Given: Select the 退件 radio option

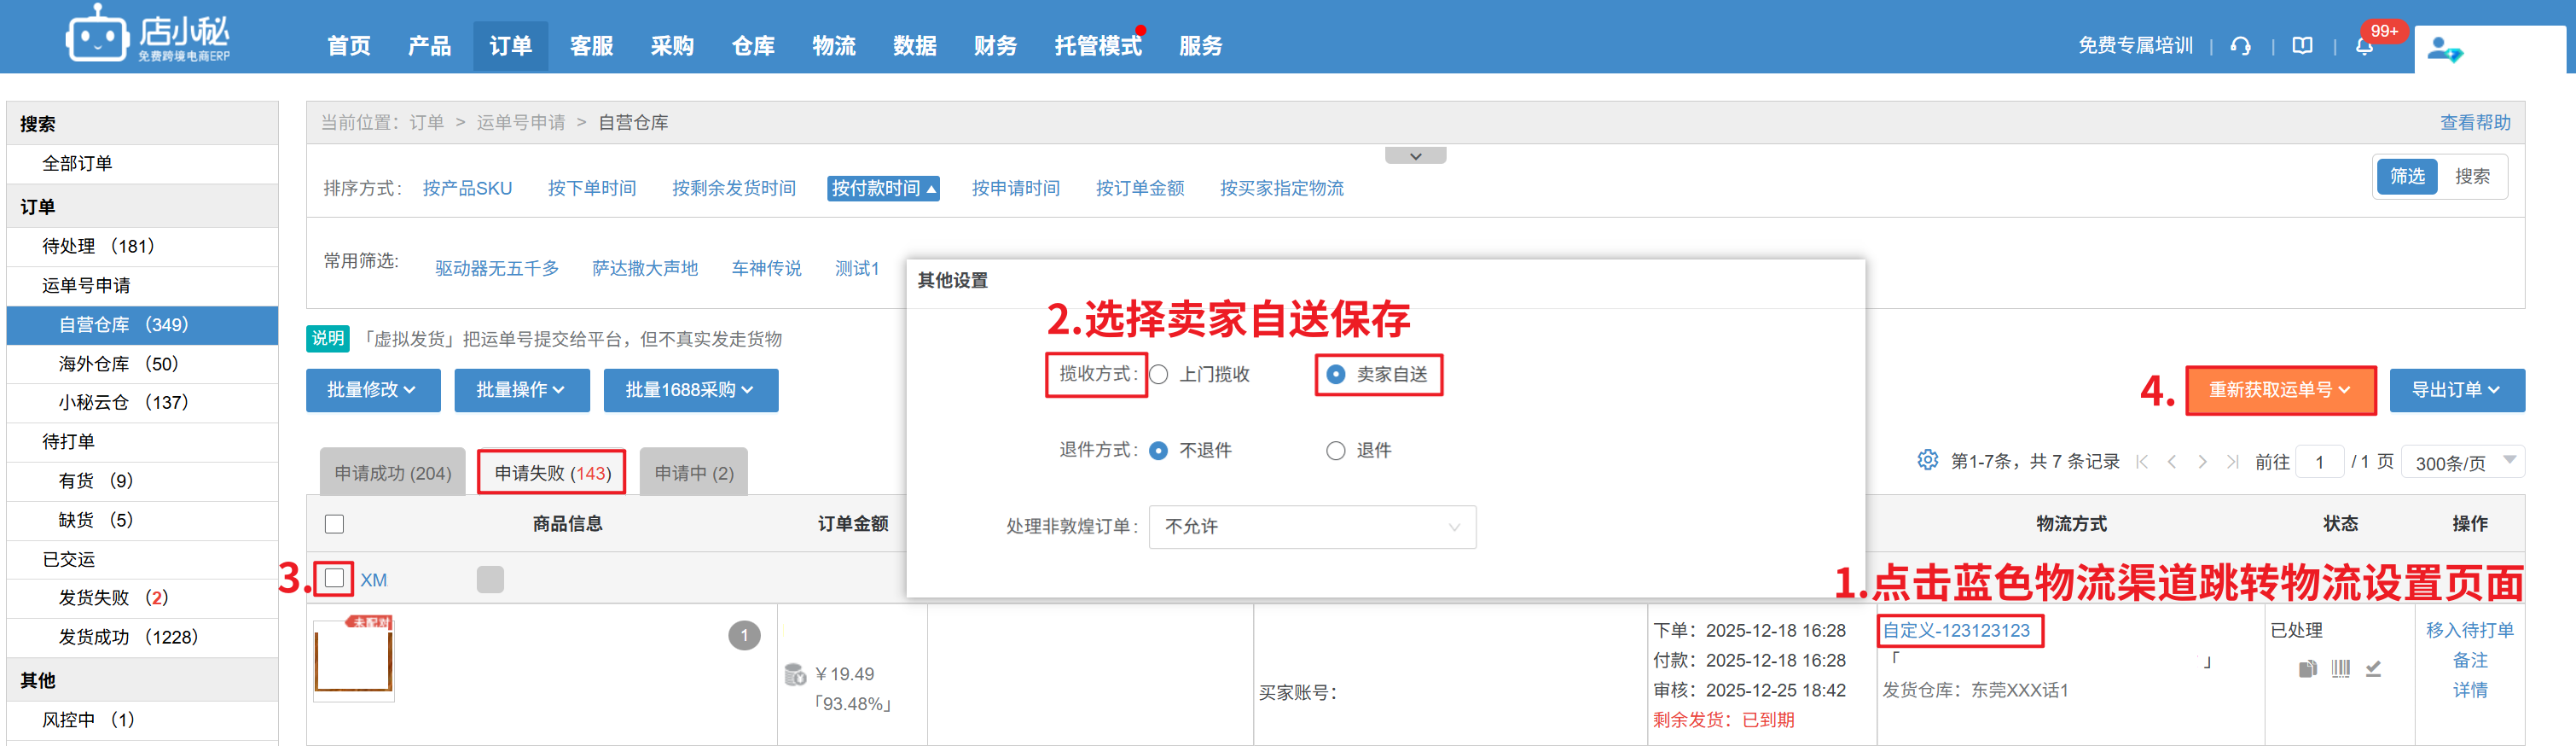Looking at the screenshot, I should click(1335, 450).
